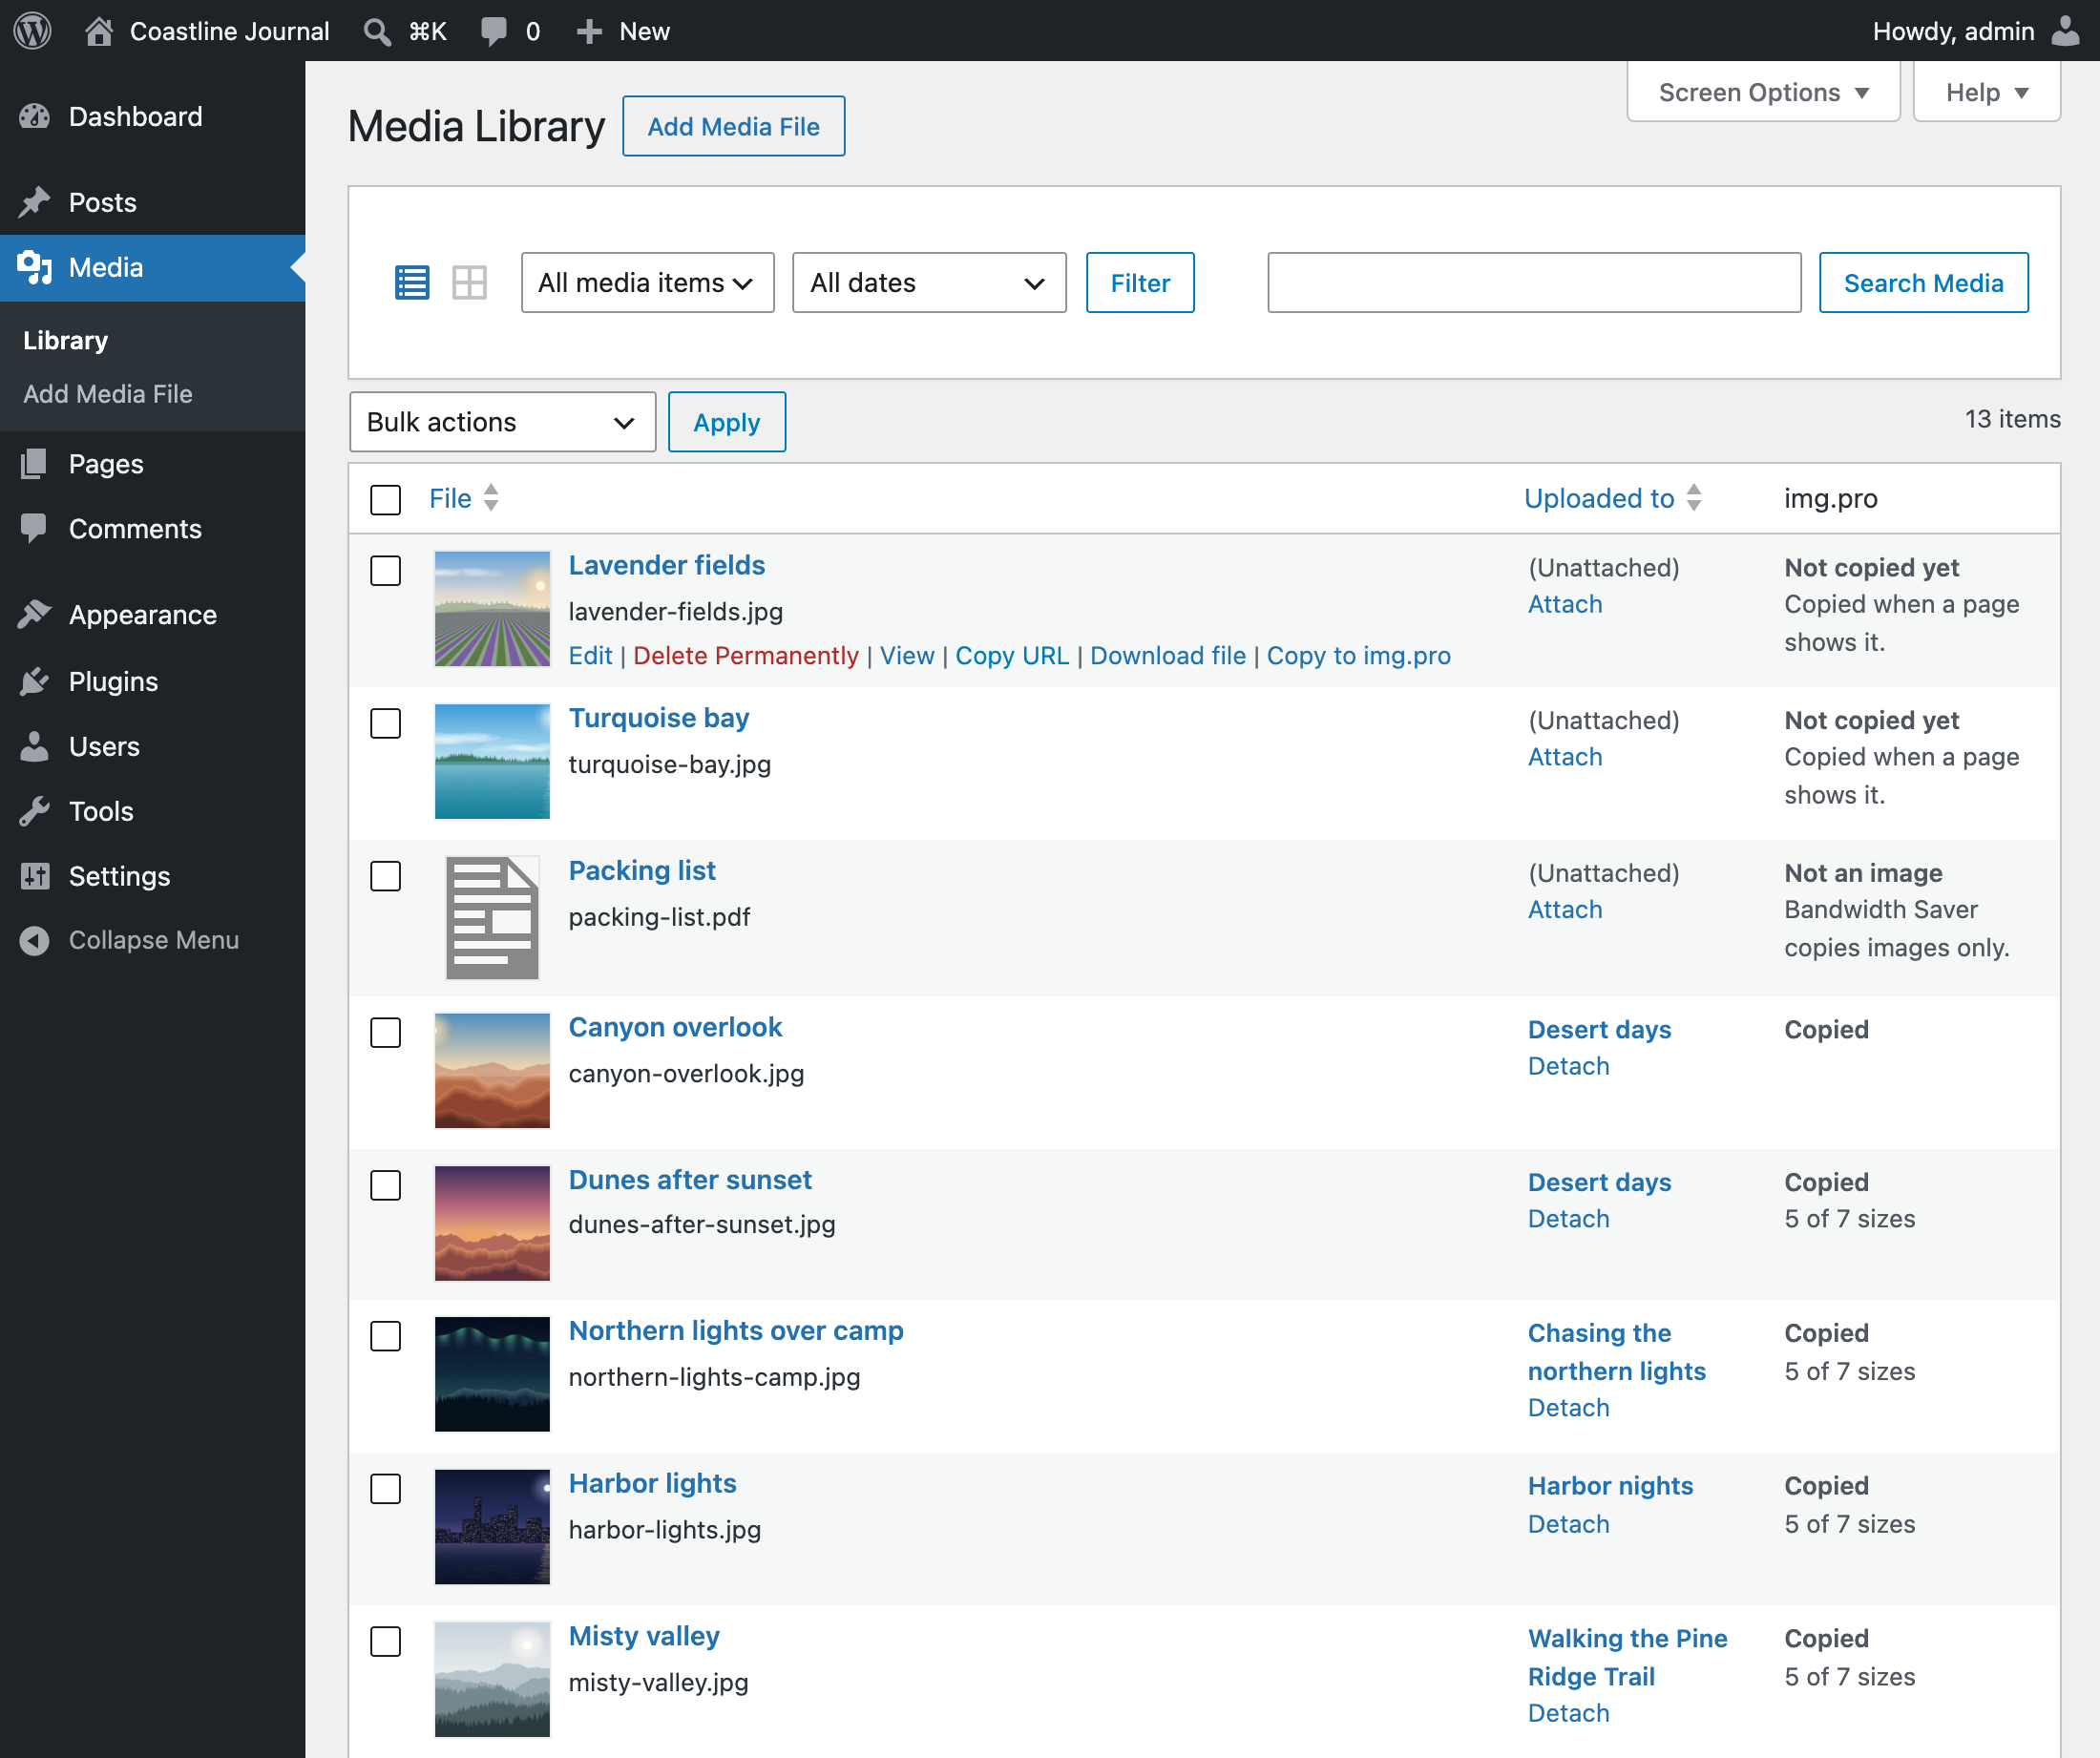Click the Search Media button
The height and width of the screenshot is (1758, 2100).
(1923, 283)
